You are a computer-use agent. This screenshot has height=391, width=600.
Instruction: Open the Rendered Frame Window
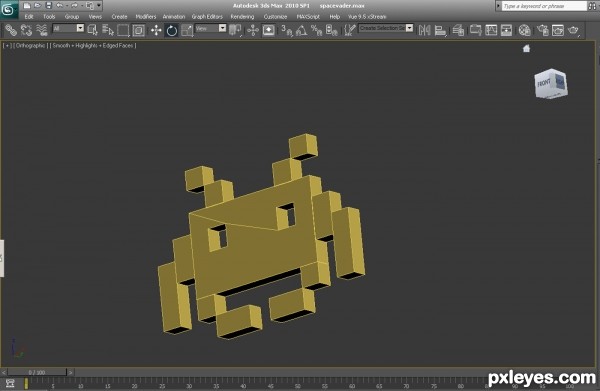[558, 30]
